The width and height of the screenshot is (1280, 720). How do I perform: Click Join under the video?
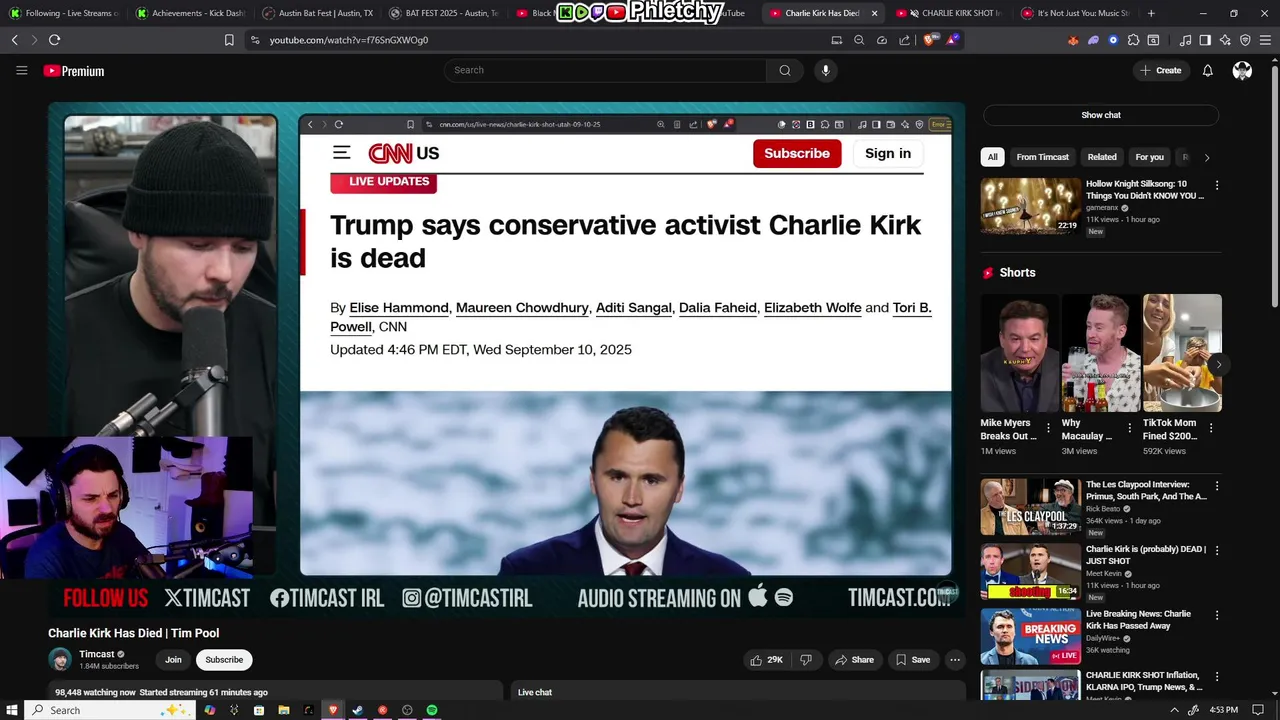coord(173,660)
